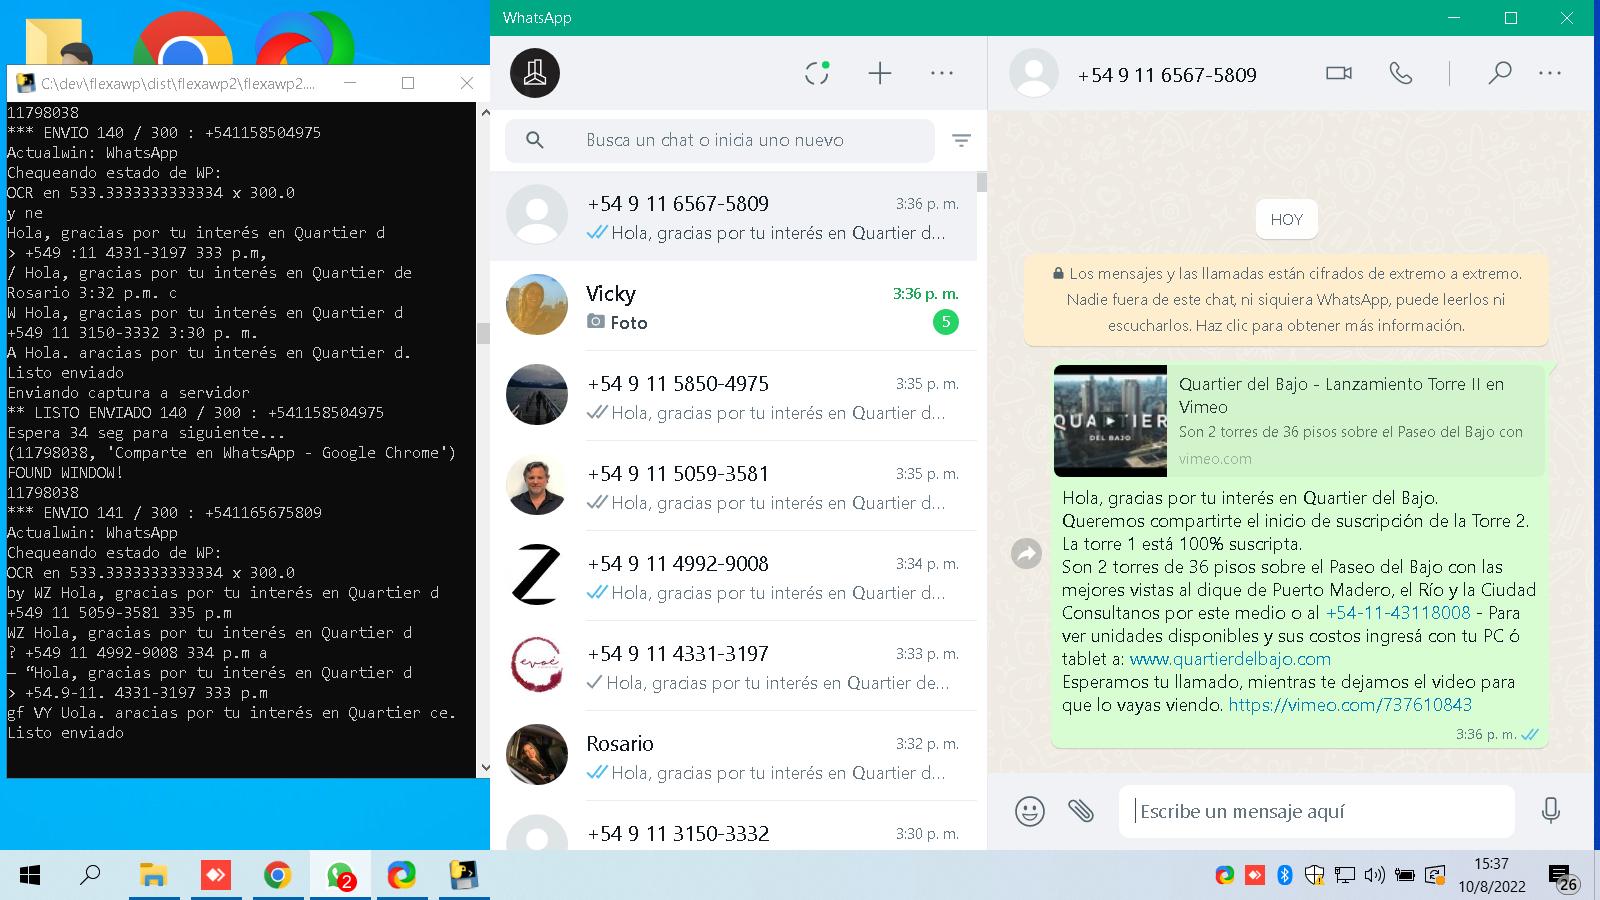Click the contact number in chat header
Viewport: 1600px width, 900px height.
(1167, 75)
